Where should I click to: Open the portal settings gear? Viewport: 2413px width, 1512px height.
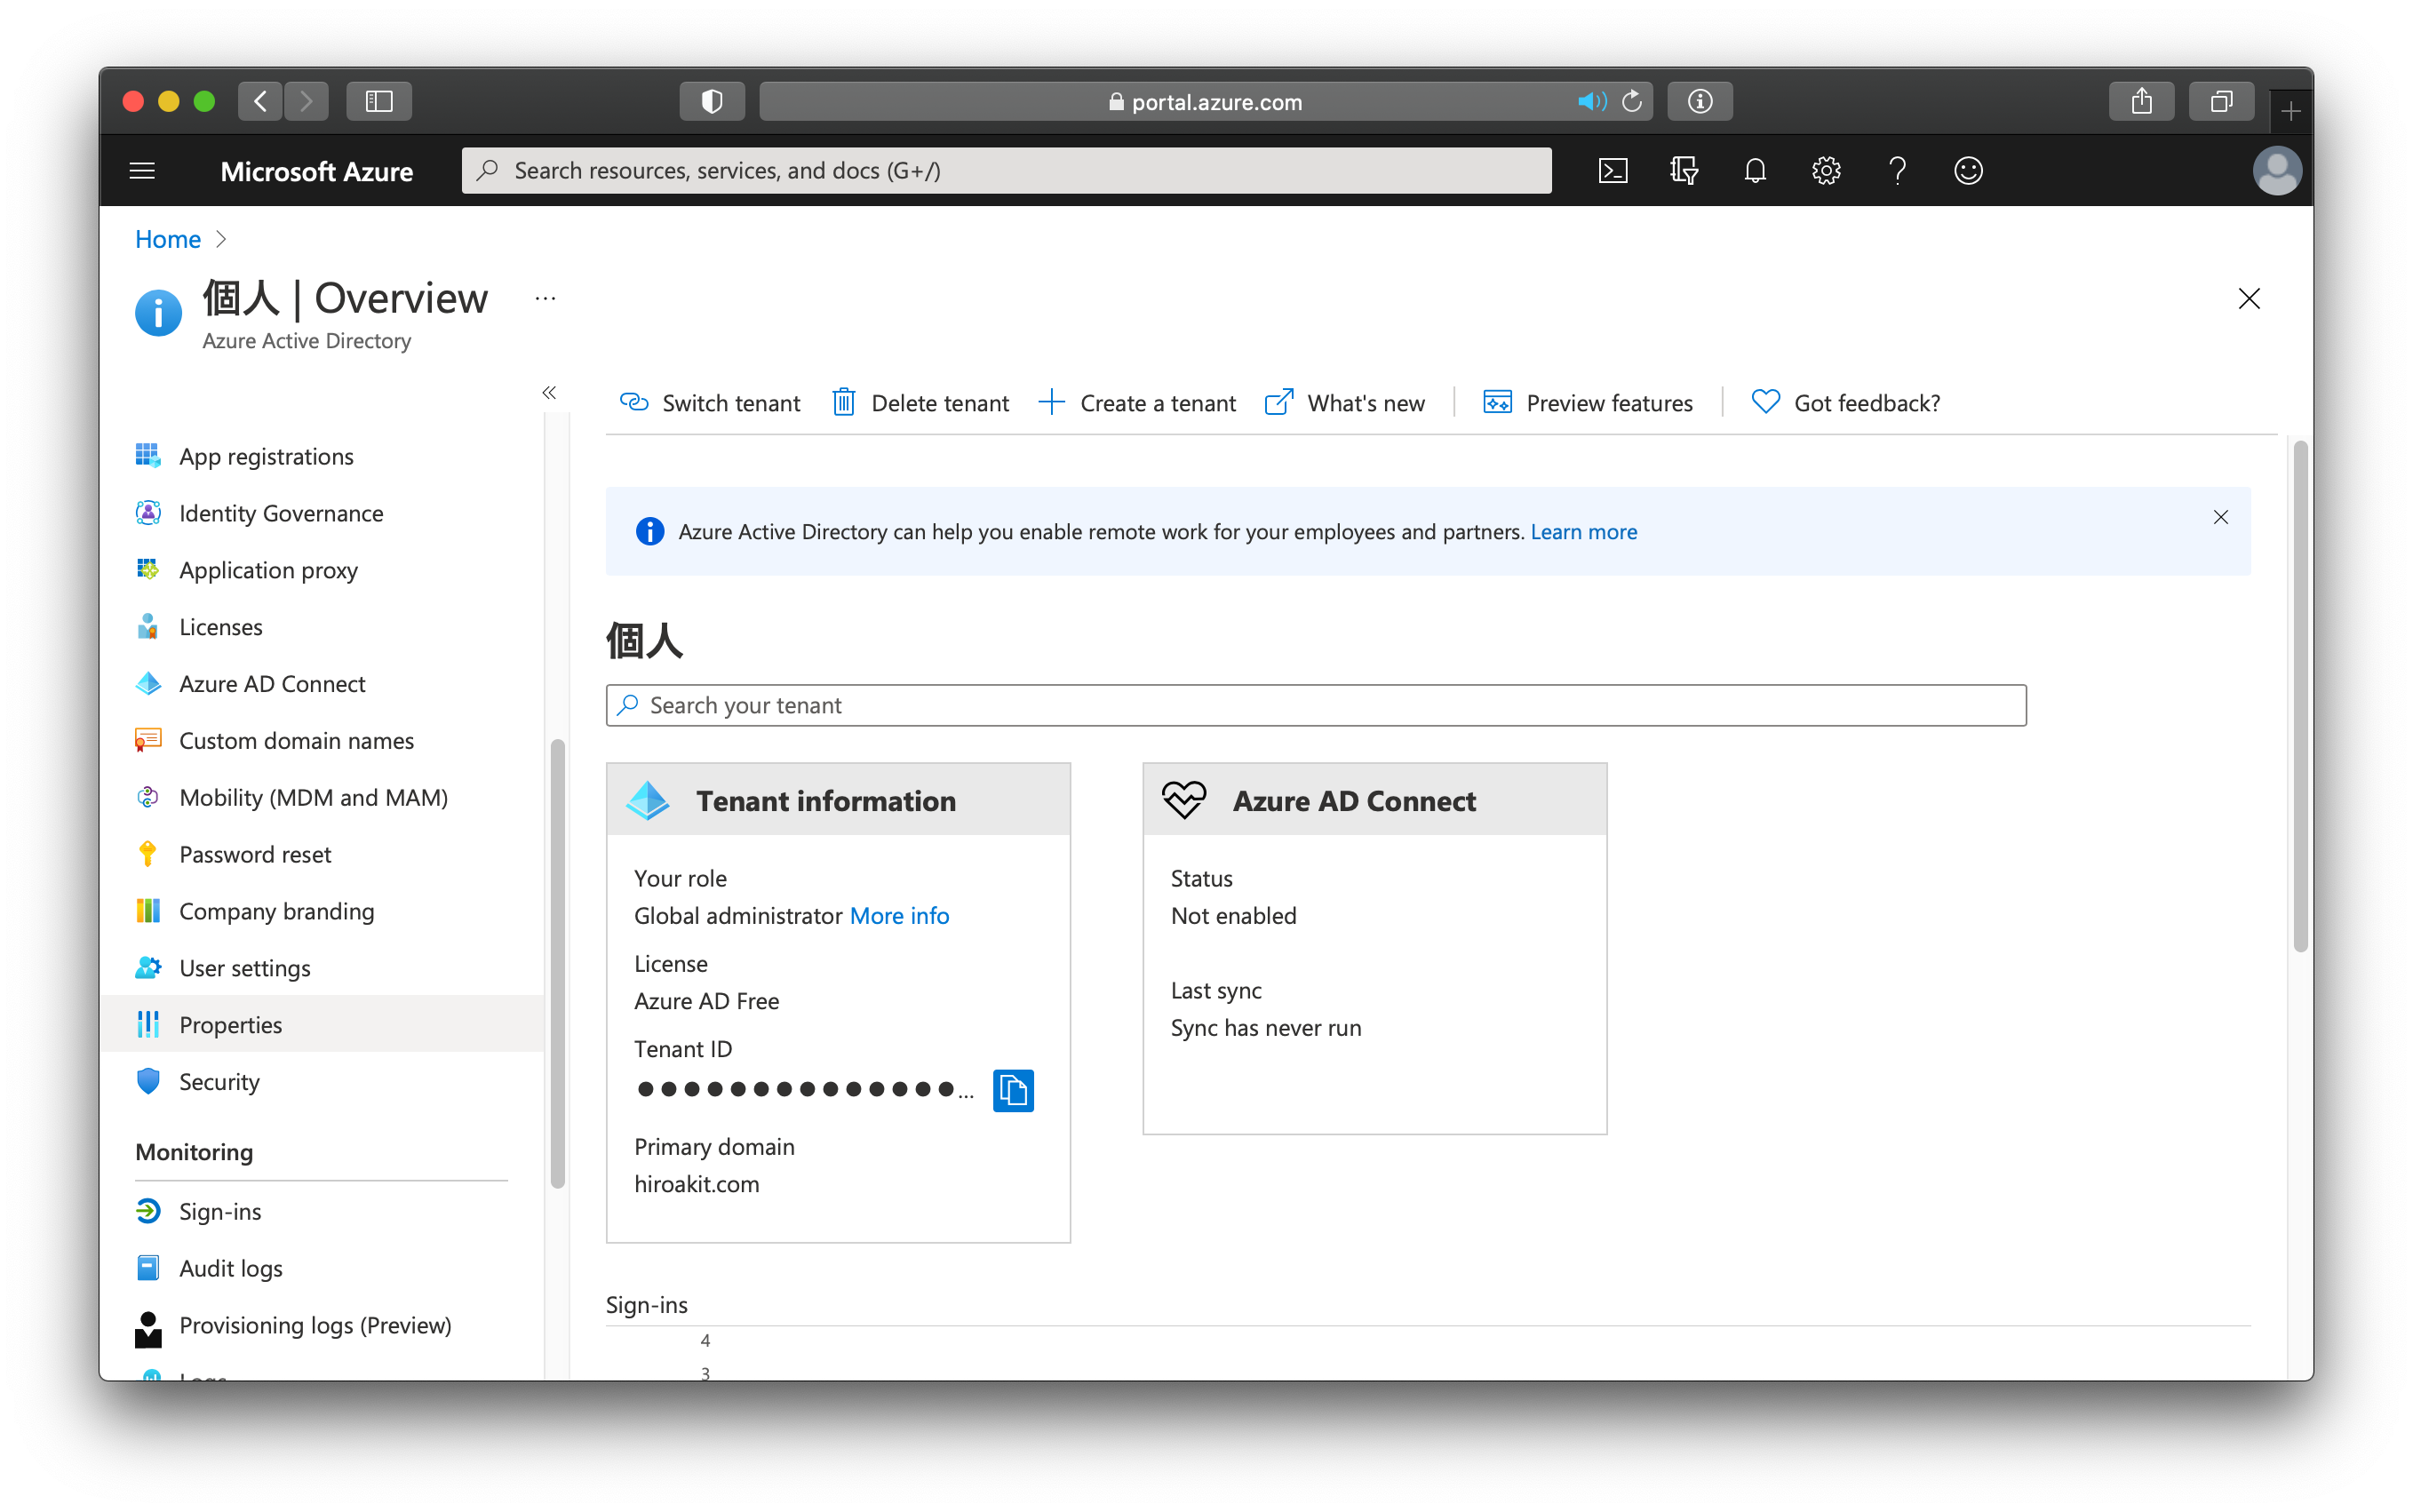tap(1826, 171)
